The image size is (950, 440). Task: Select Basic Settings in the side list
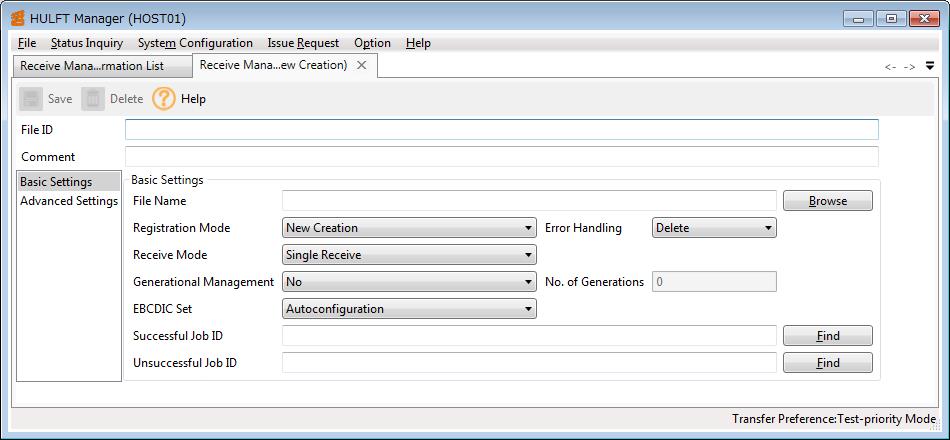point(68,182)
